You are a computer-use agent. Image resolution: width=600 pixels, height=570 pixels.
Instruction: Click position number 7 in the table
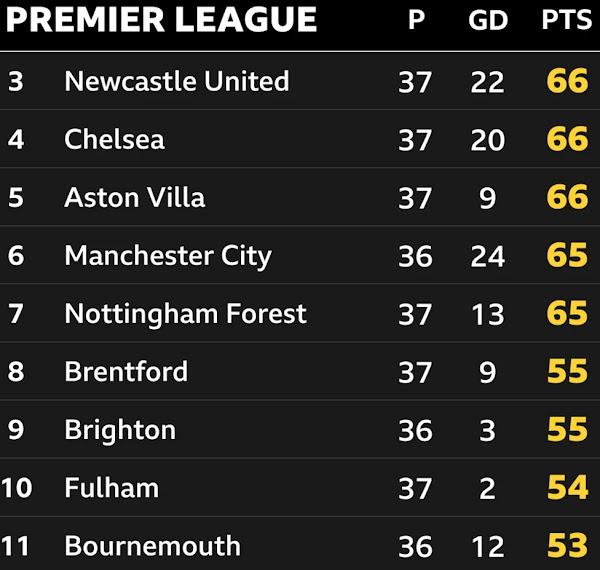click(16, 314)
